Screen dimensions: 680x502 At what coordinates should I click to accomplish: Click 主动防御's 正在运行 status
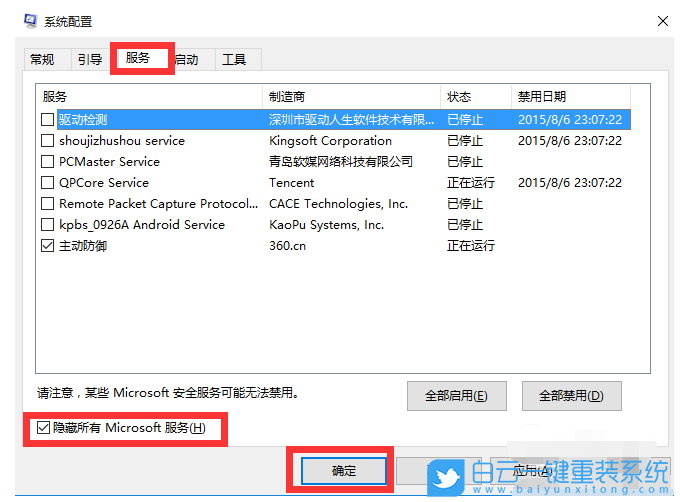tap(471, 246)
